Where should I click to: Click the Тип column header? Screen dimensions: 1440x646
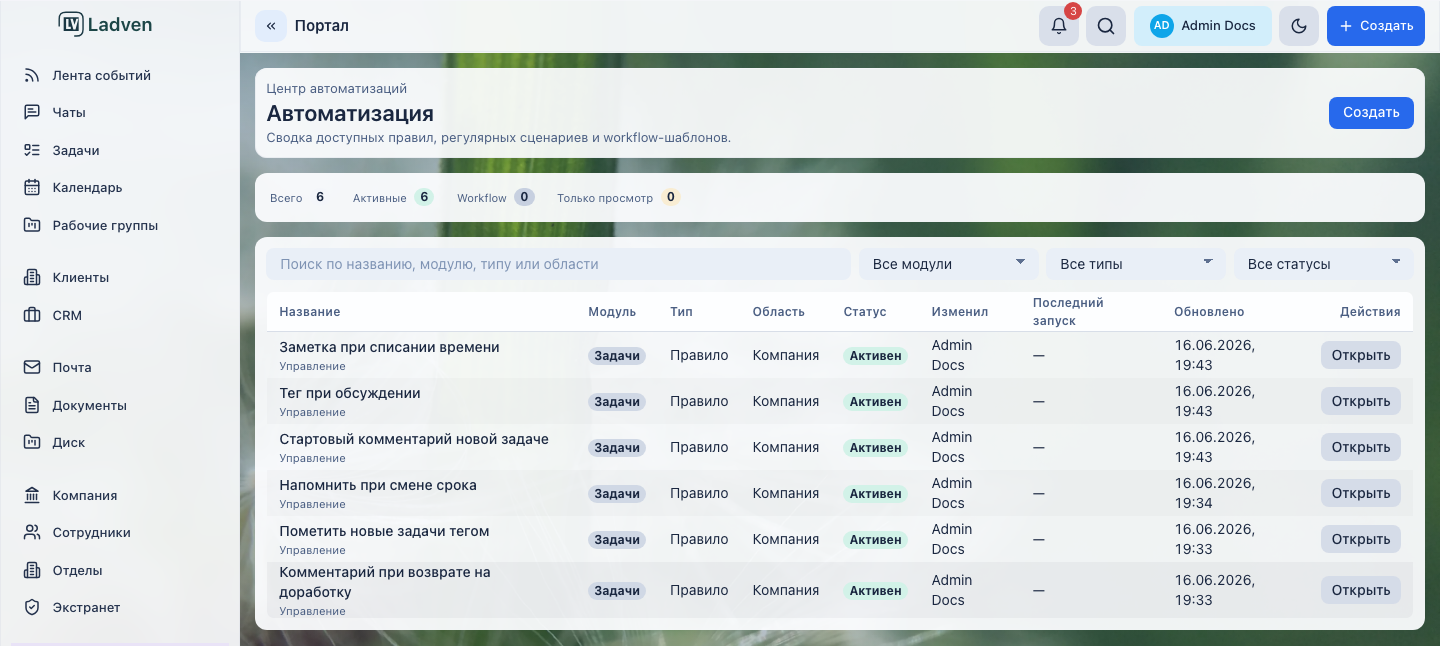click(681, 312)
